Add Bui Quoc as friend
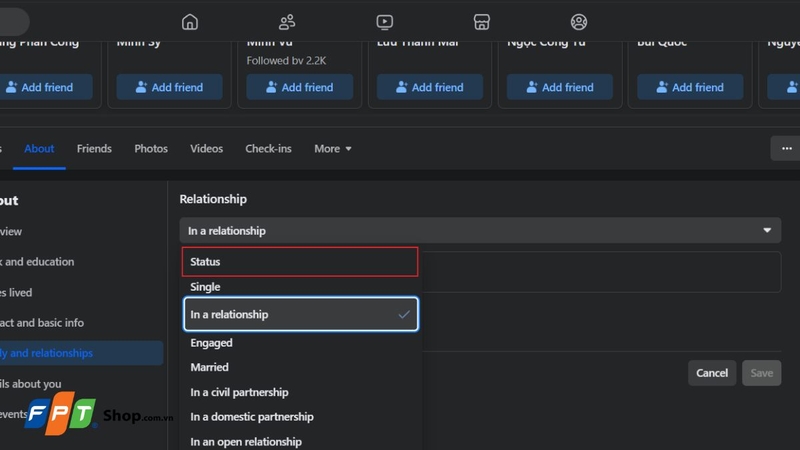800x450 pixels. tap(690, 87)
